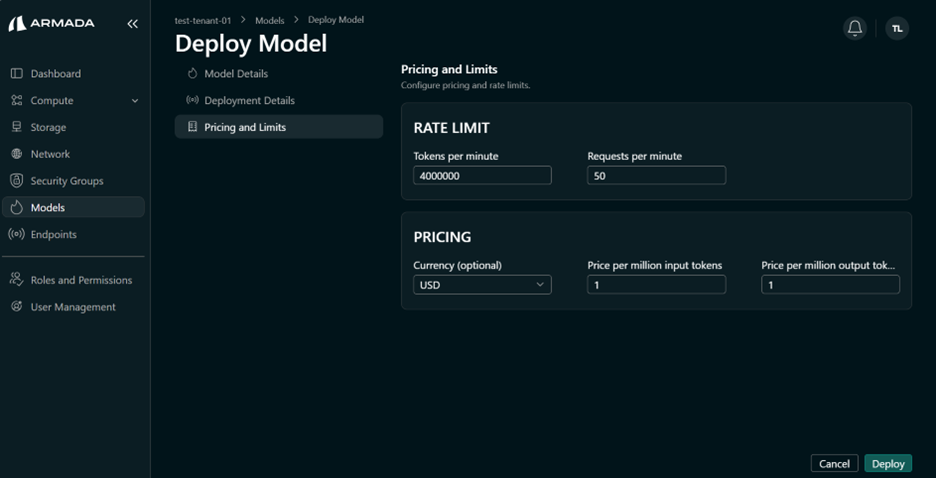Click the Endpoints broadcast icon in sidebar
The width and height of the screenshot is (936, 478).
point(17,235)
